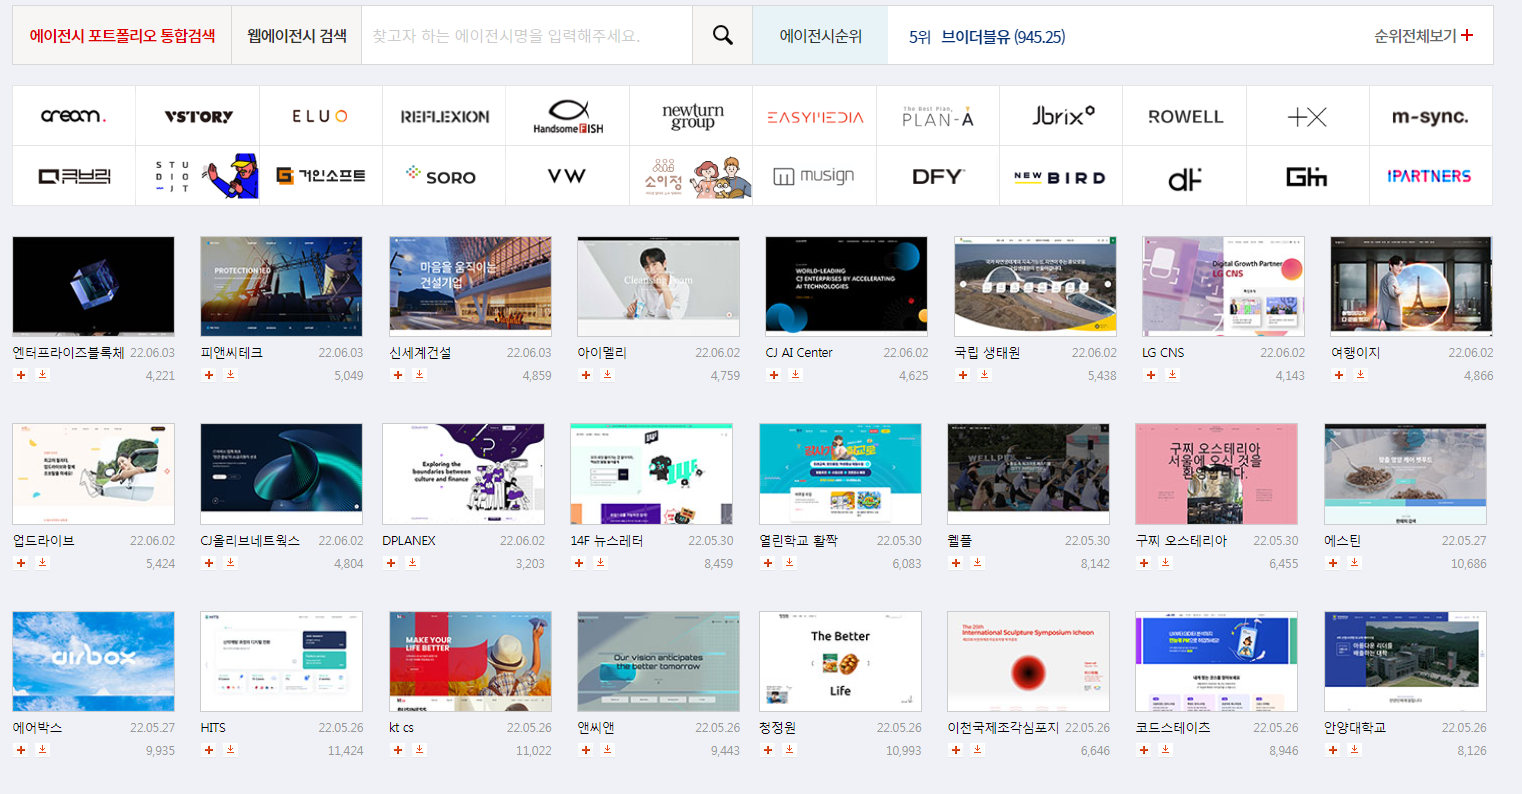Click the plus icon under 코드스테이츠
1522x794 pixels.
click(x=1144, y=750)
